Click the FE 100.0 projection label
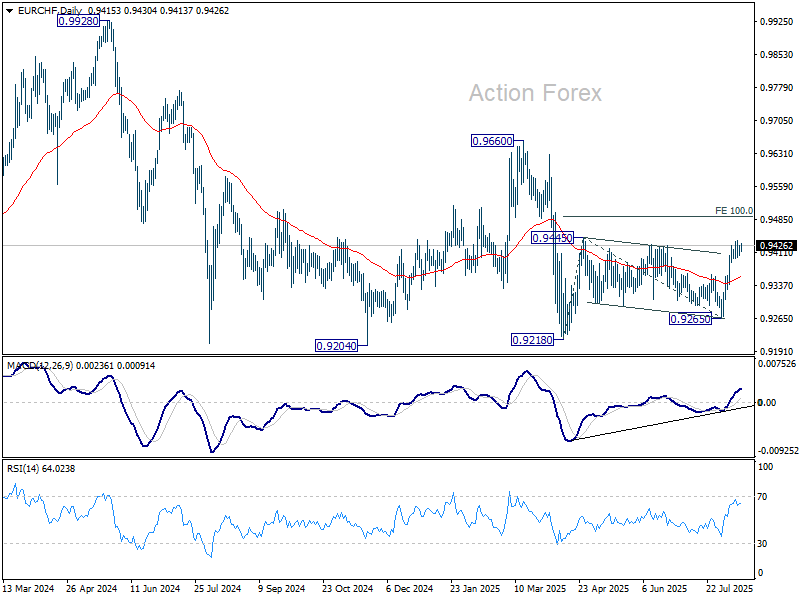800x600 pixels. point(734,211)
